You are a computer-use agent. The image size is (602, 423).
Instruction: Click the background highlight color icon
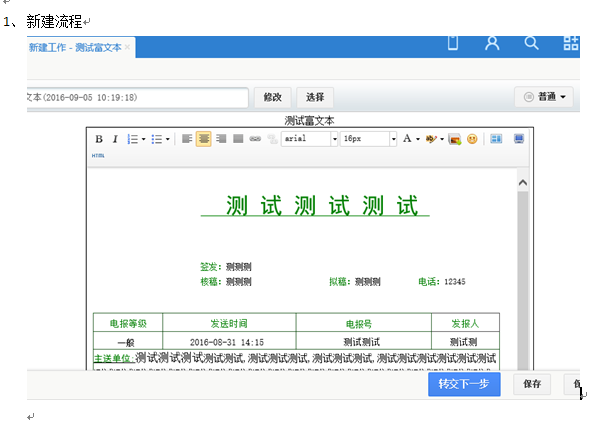point(431,139)
